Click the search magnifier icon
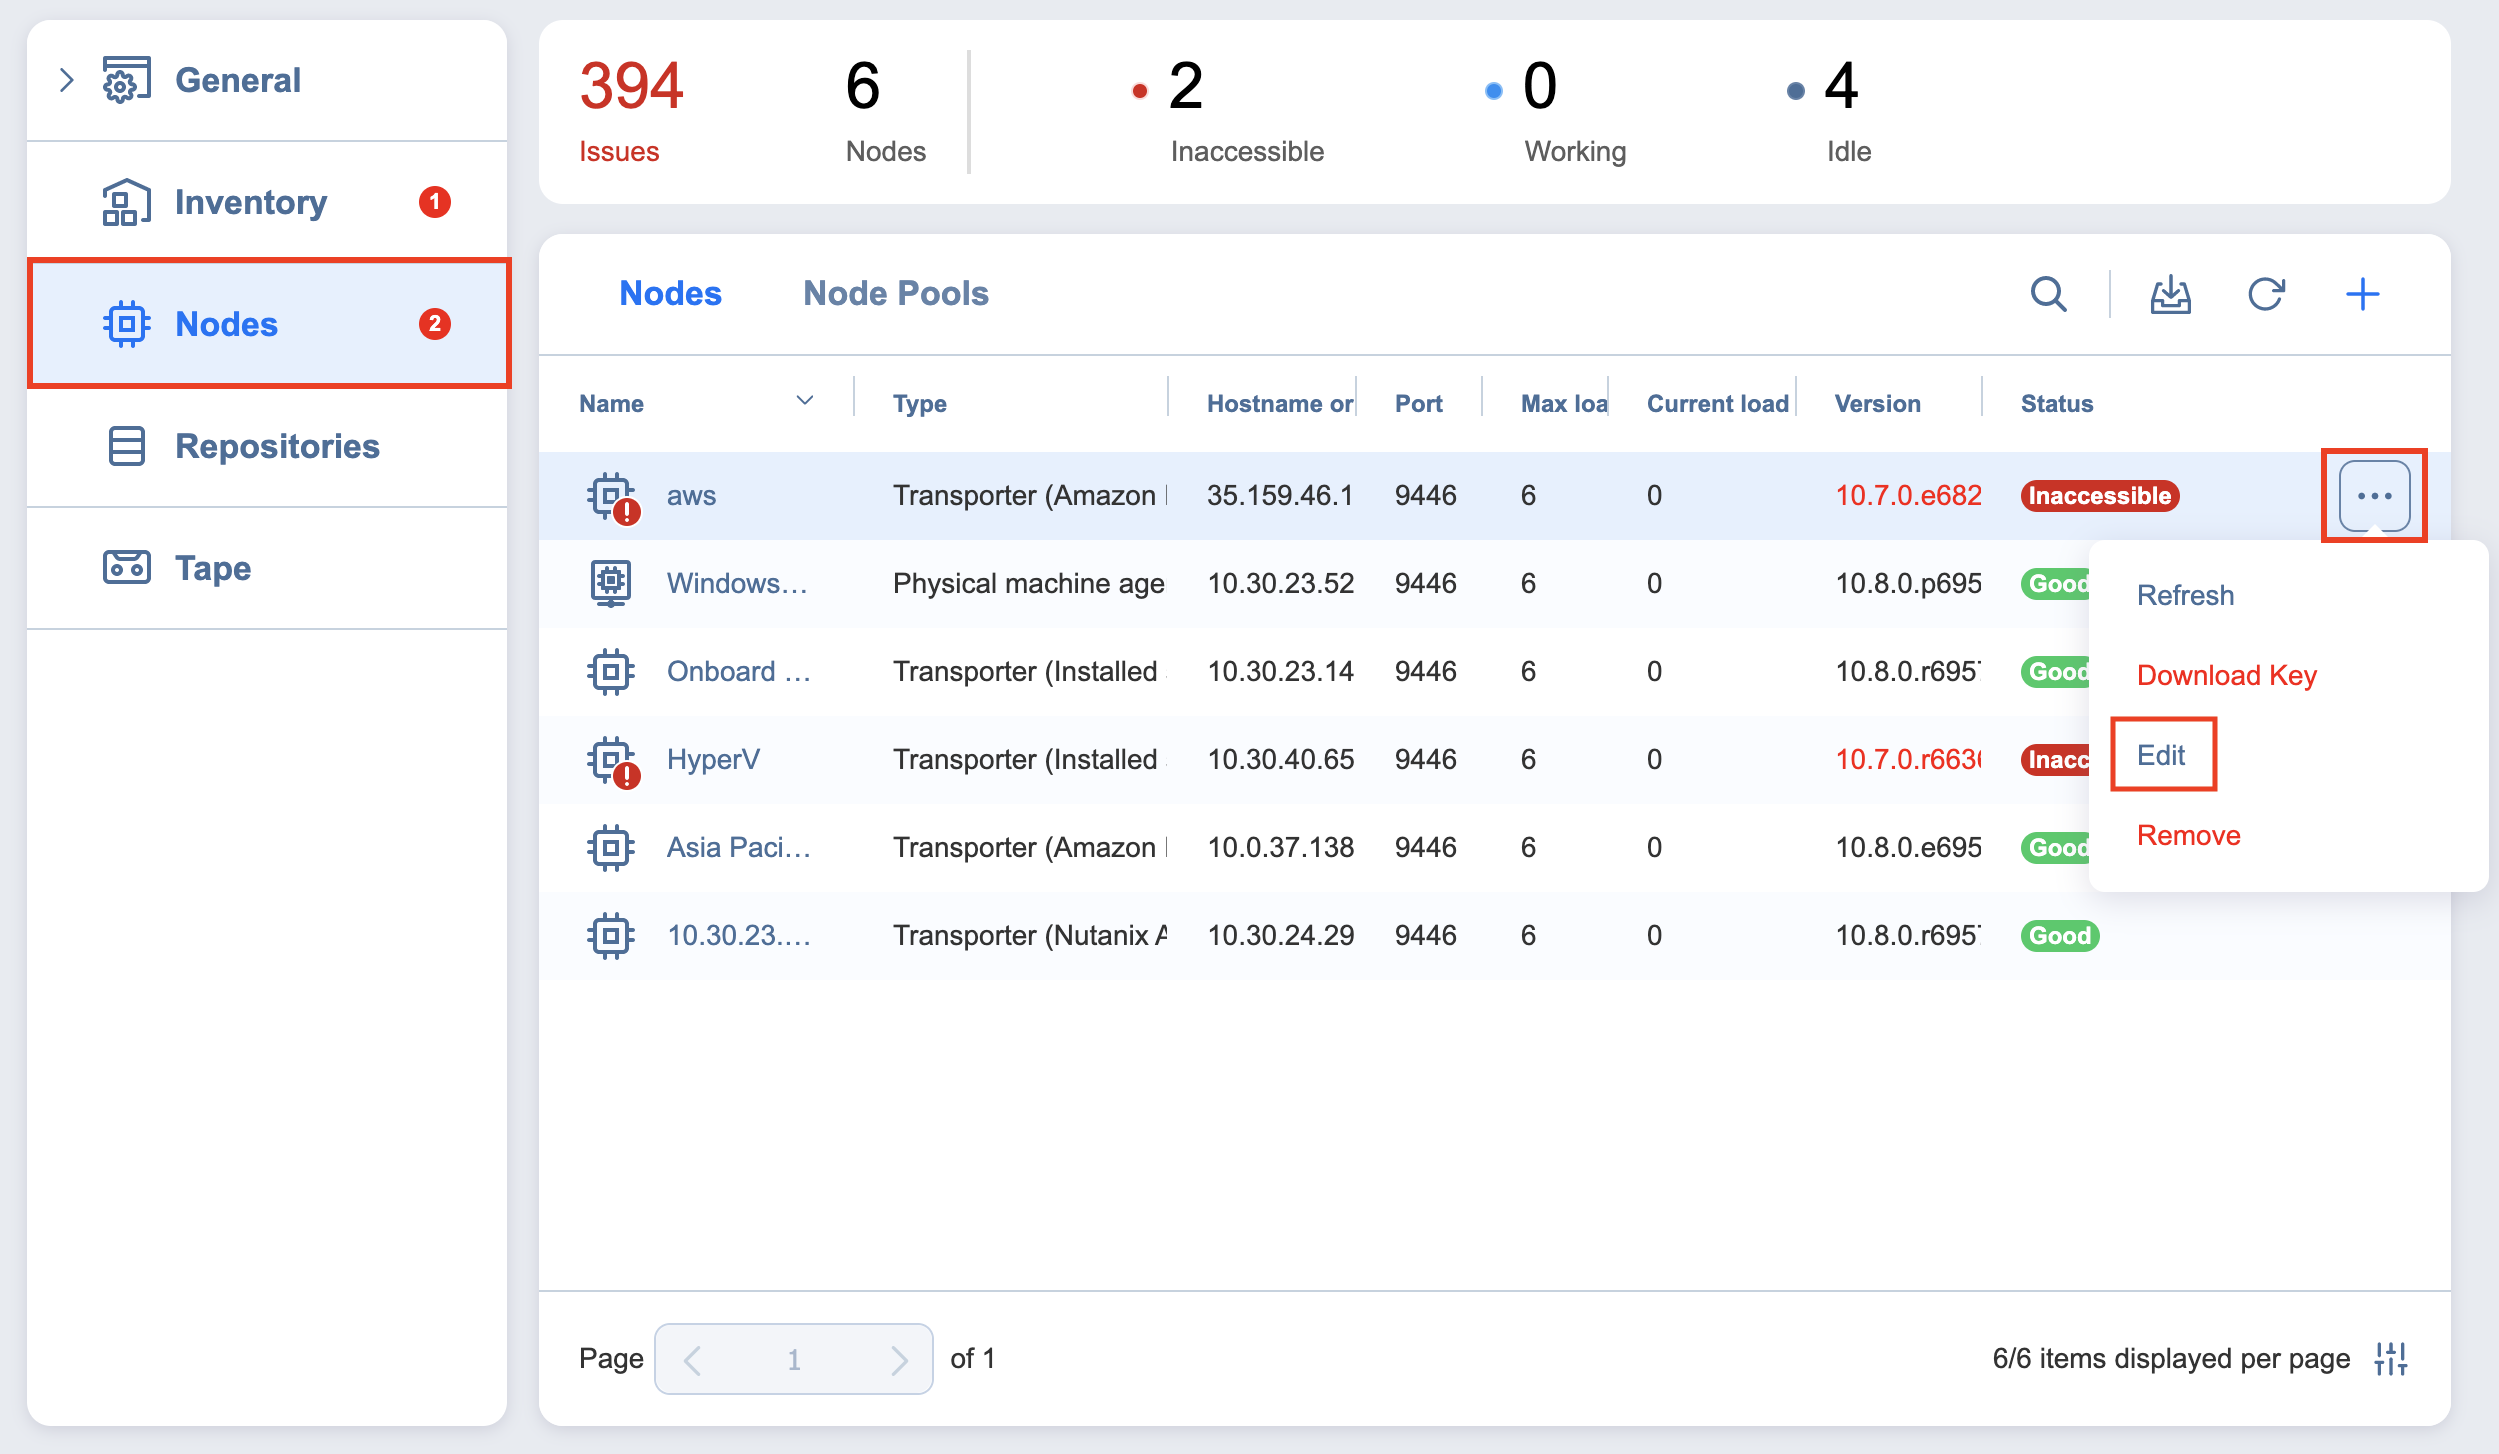This screenshot has height=1454, width=2499. [x=2048, y=294]
